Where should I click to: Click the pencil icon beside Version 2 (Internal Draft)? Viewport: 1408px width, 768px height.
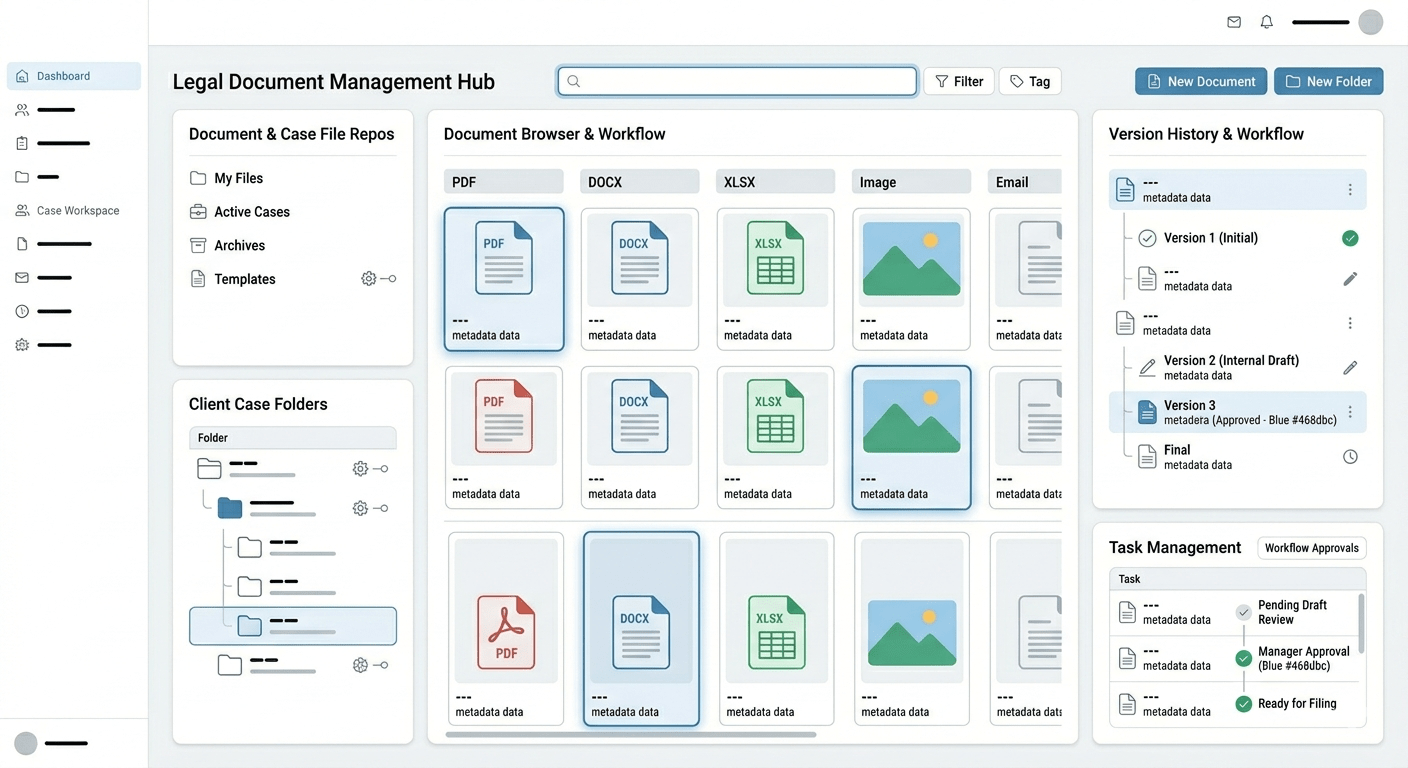[1350, 368]
